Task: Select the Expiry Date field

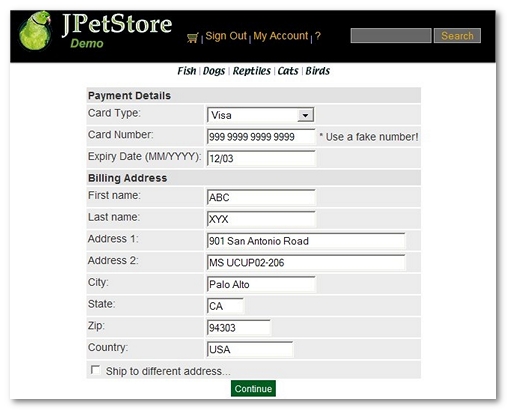Action: (261, 158)
